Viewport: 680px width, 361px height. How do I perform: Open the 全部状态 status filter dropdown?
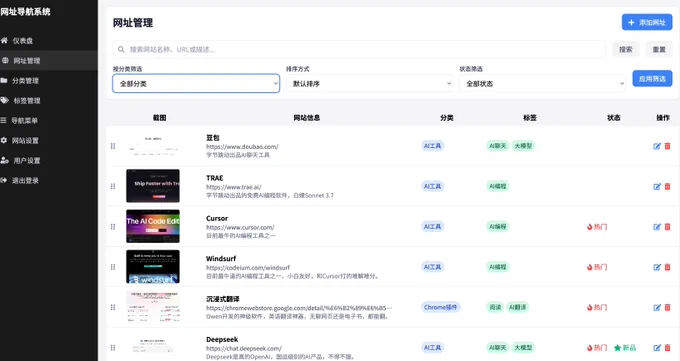point(542,83)
